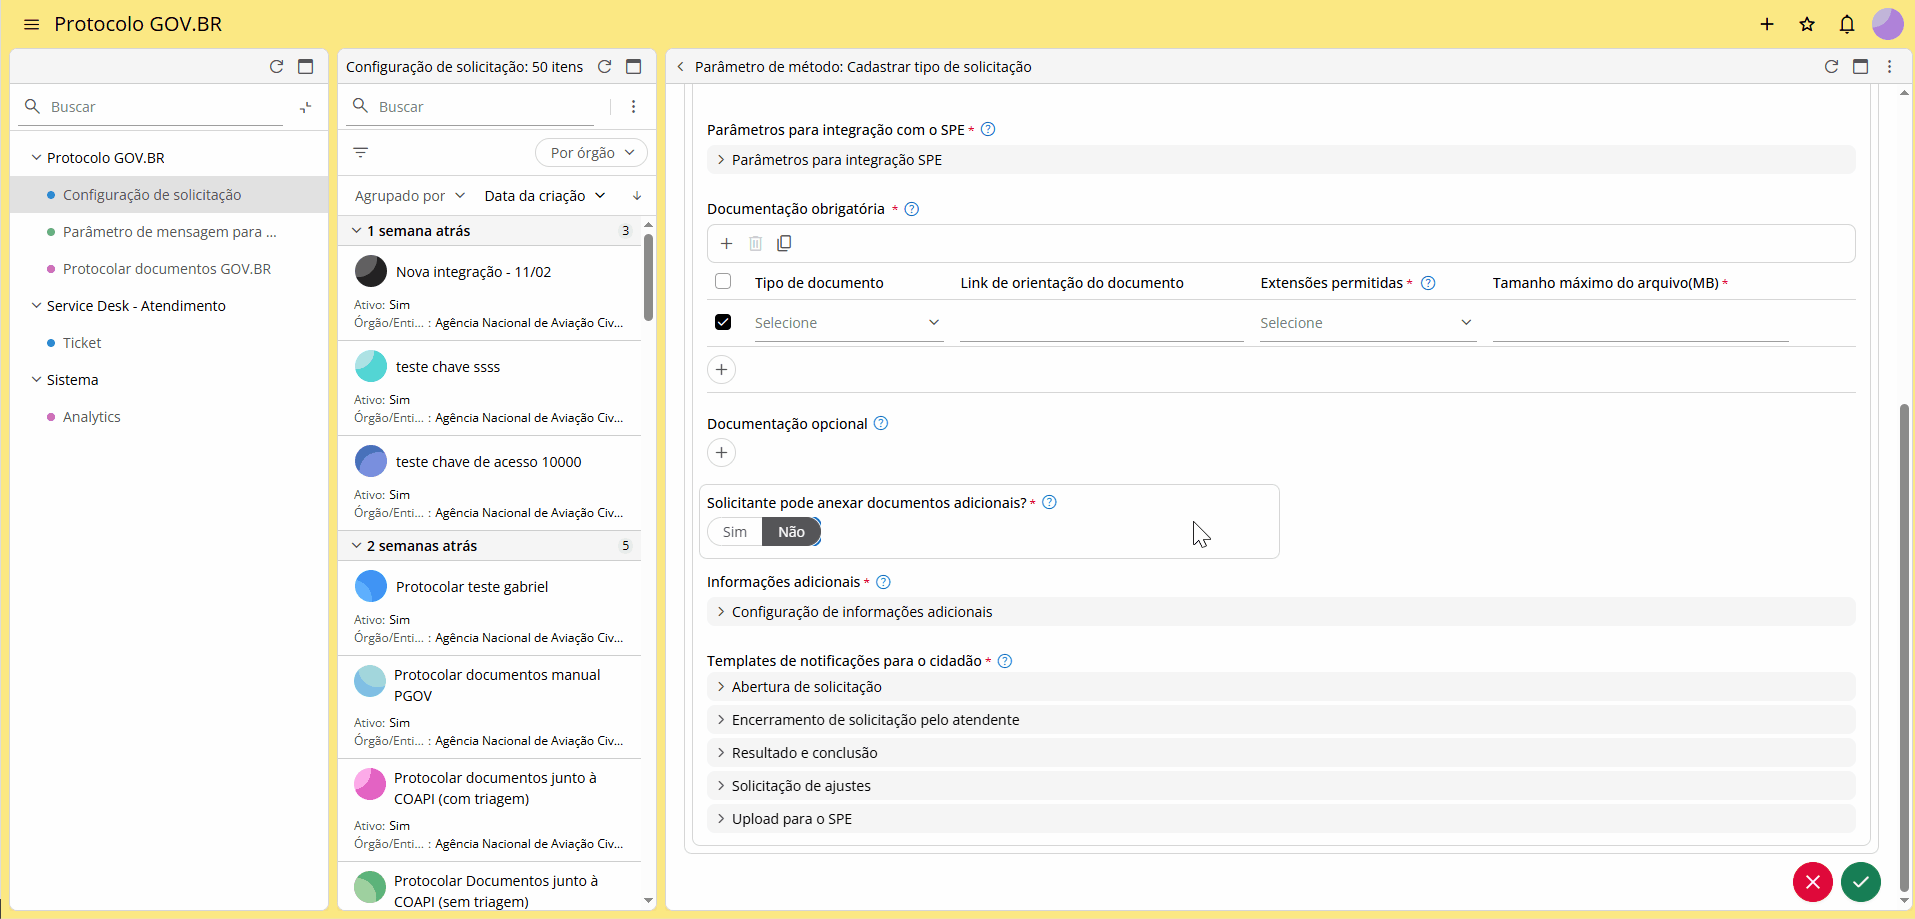The height and width of the screenshot is (919, 1915).
Task: Open Configuração de solicitação menu item
Action: point(169,195)
